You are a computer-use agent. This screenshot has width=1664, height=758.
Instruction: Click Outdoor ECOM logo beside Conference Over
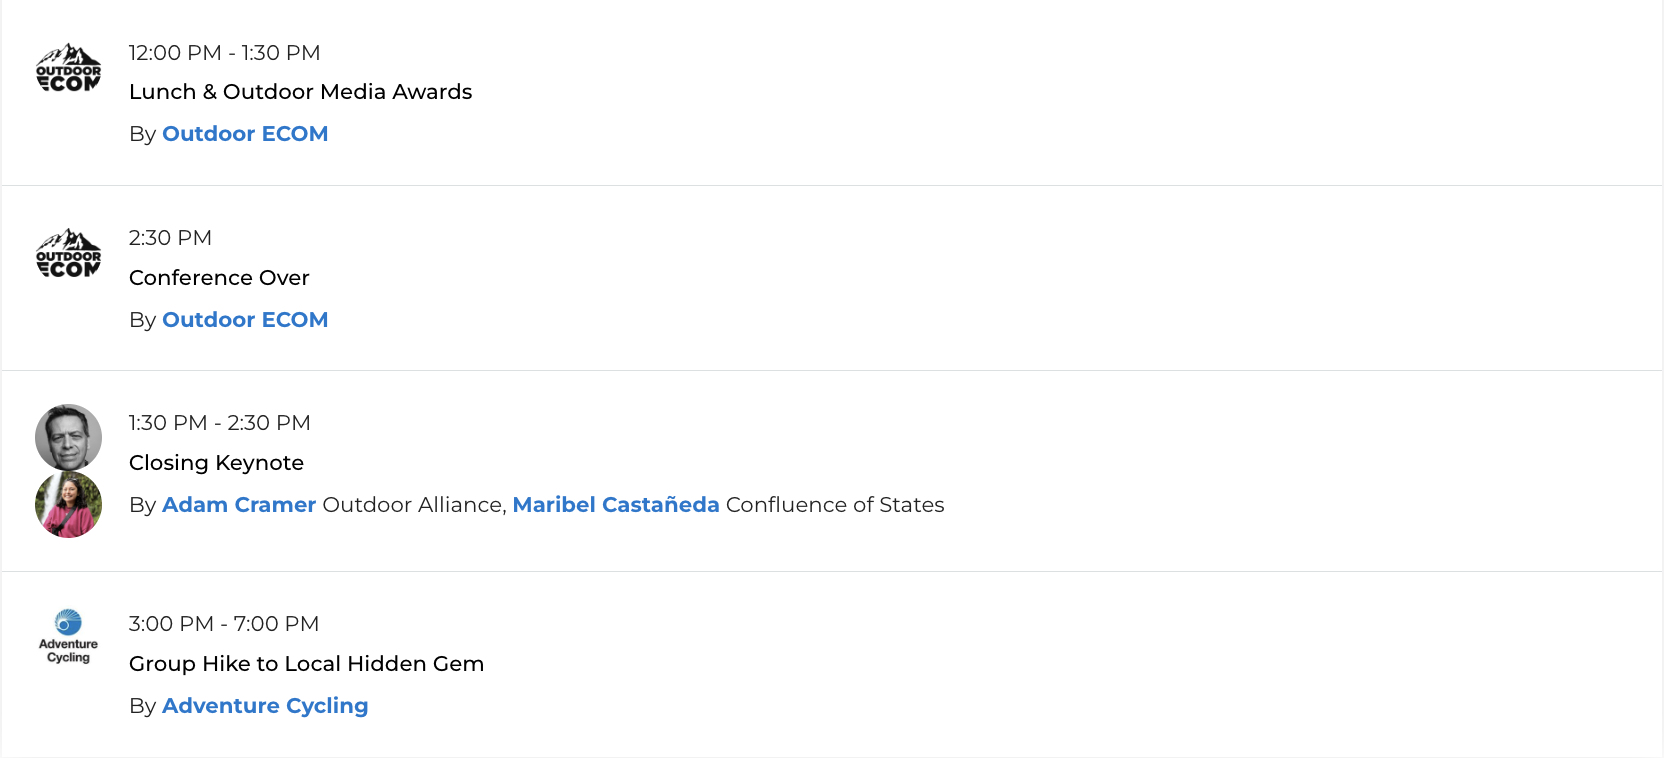(68, 254)
